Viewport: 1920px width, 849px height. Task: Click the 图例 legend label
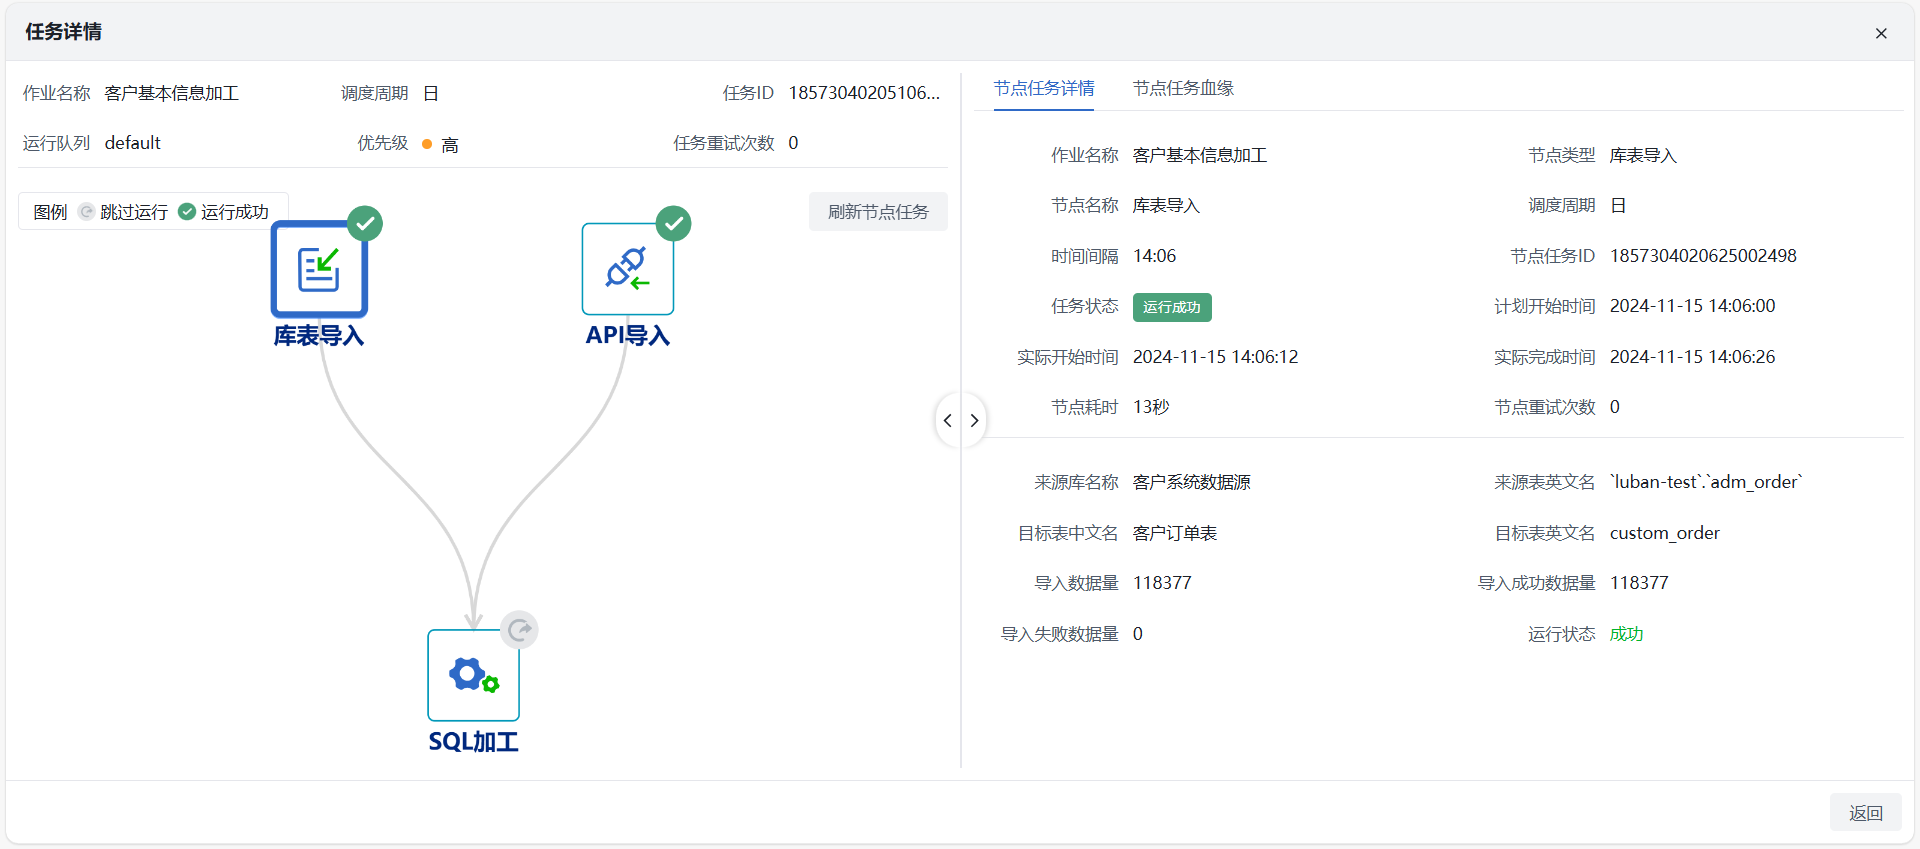(x=50, y=212)
